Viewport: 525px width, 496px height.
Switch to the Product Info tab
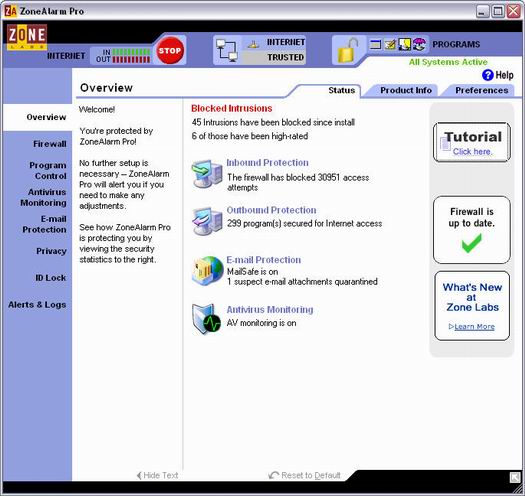[x=406, y=90]
